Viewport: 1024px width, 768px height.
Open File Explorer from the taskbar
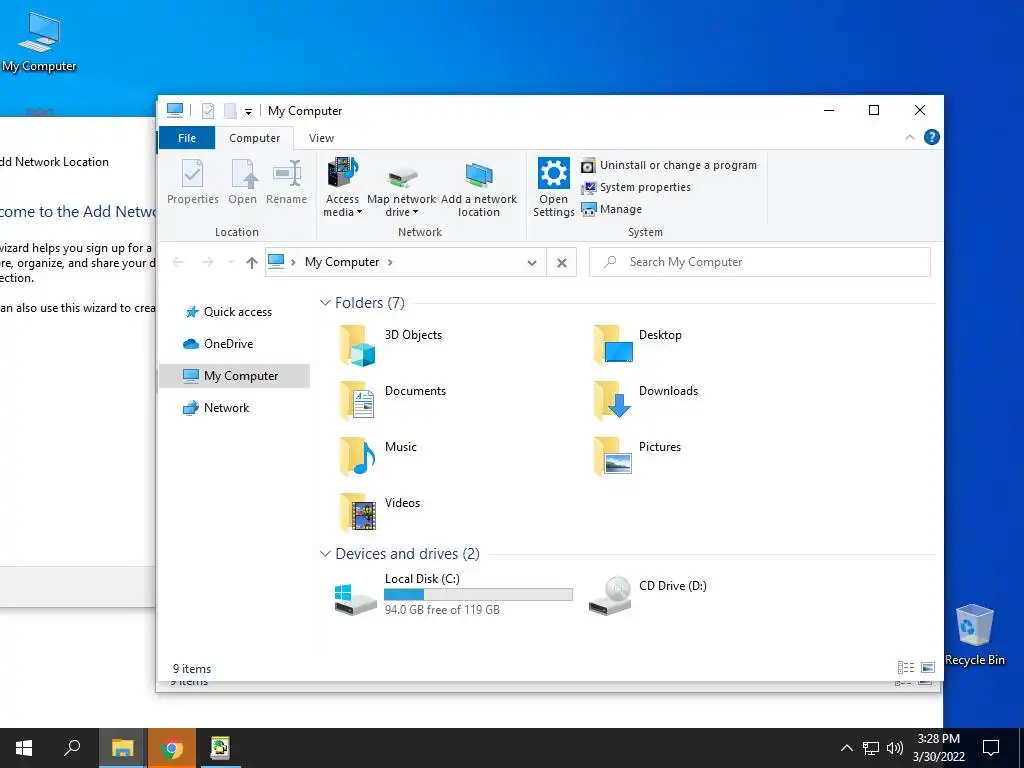122,748
